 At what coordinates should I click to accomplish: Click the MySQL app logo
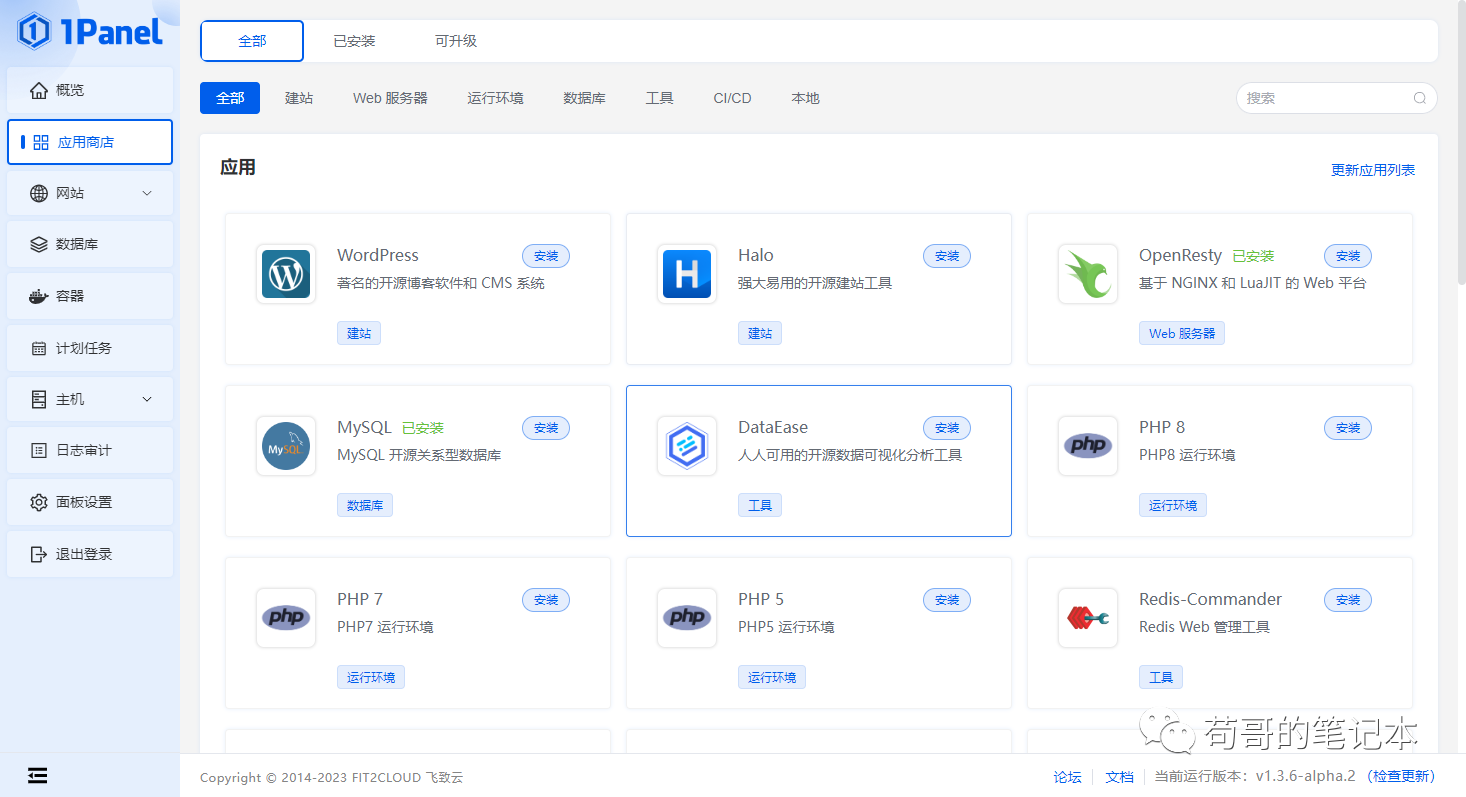click(x=286, y=446)
